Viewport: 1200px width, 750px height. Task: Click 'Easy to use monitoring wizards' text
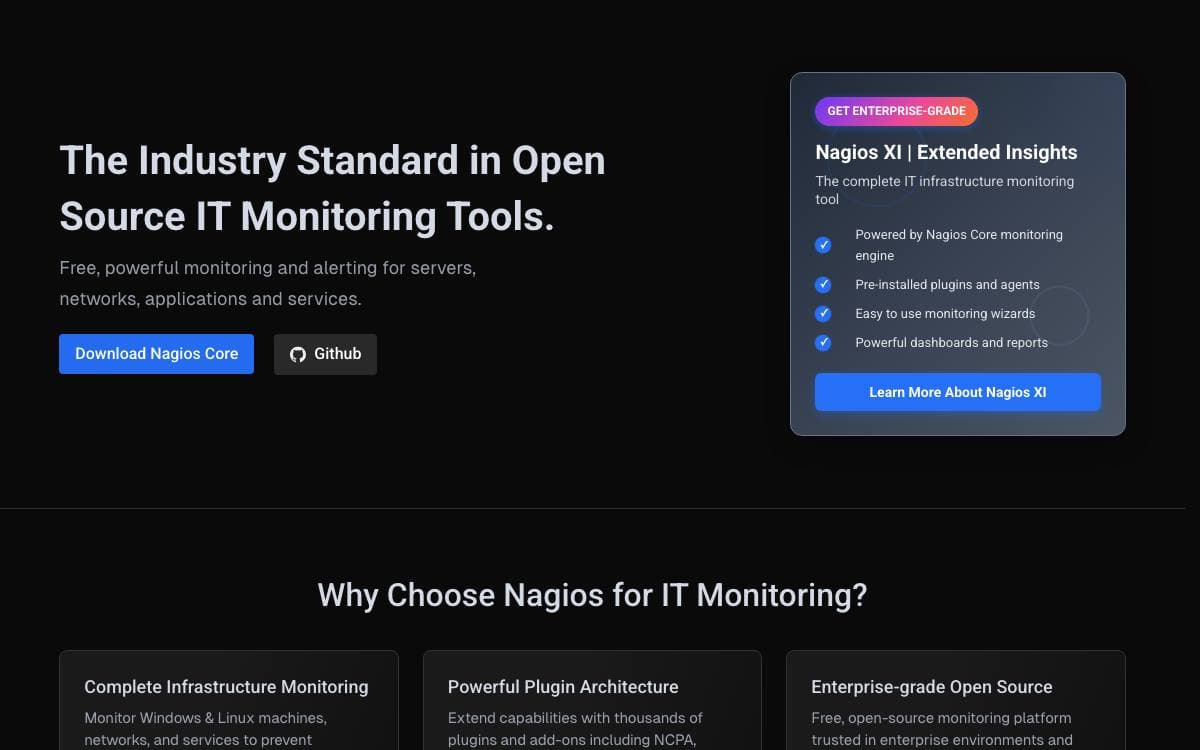click(945, 314)
